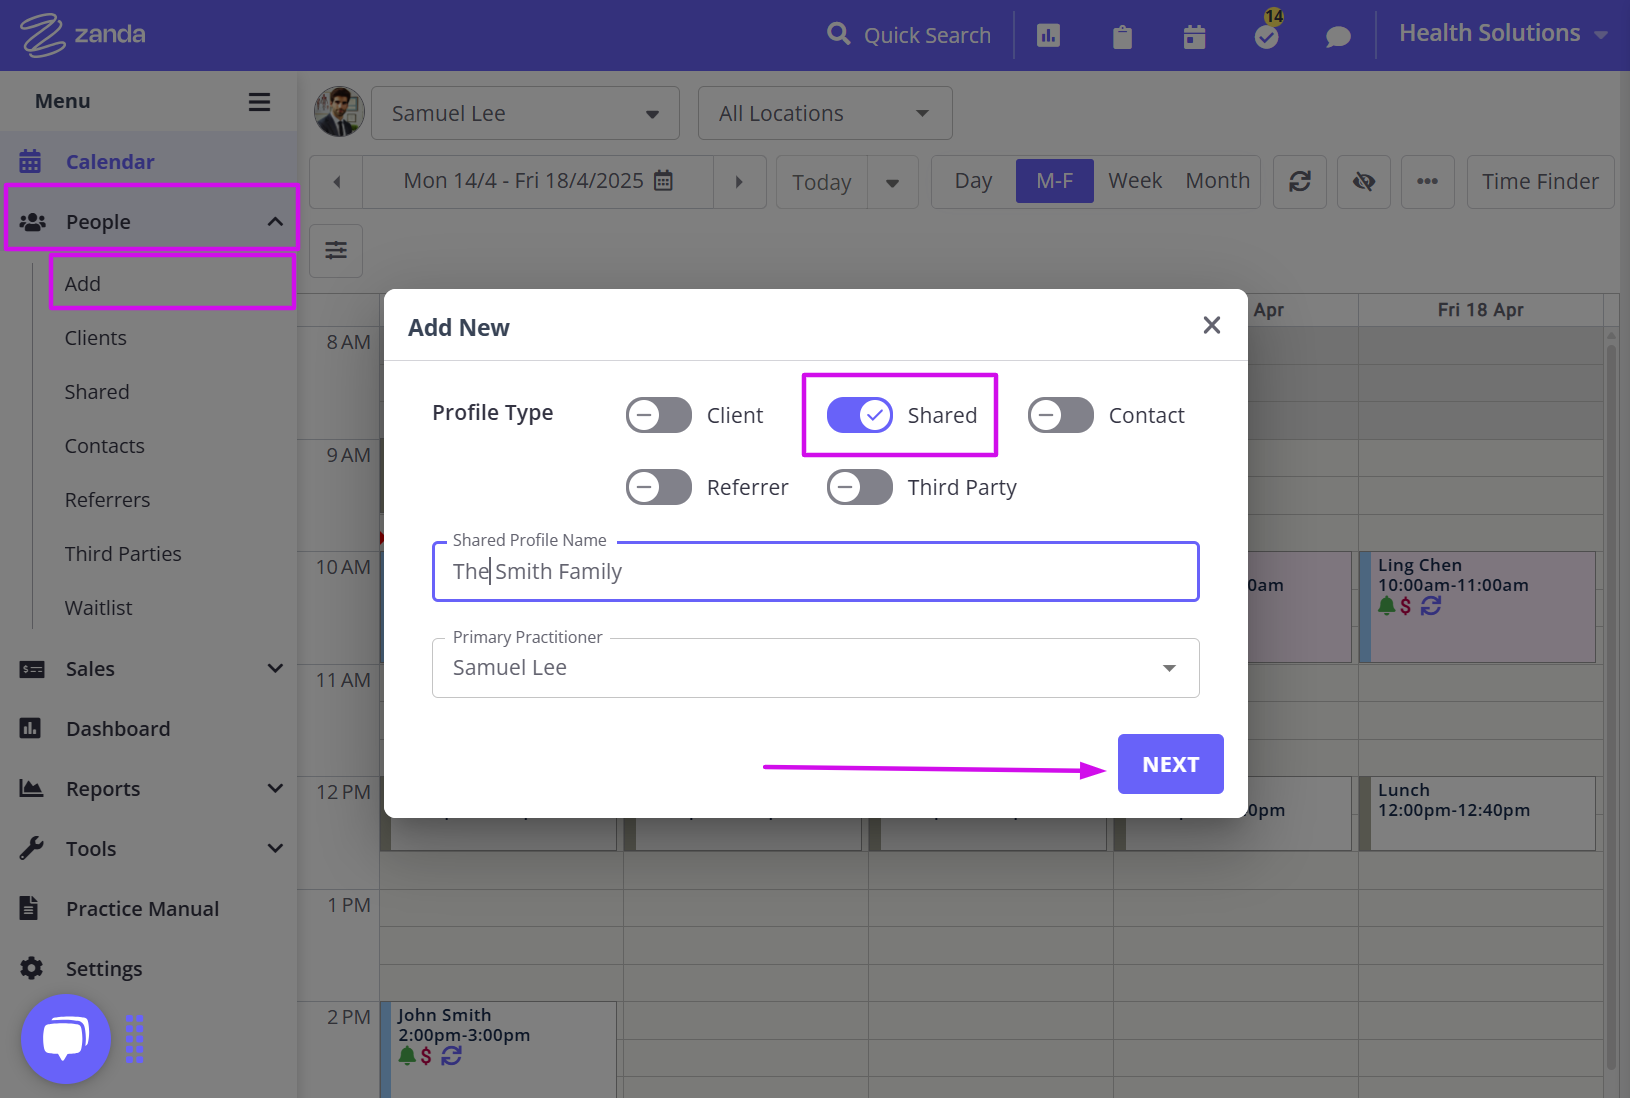This screenshot has width=1630, height=1098.
Task: Switch to the Month calendar view
Action: [x=1217, y=181]
